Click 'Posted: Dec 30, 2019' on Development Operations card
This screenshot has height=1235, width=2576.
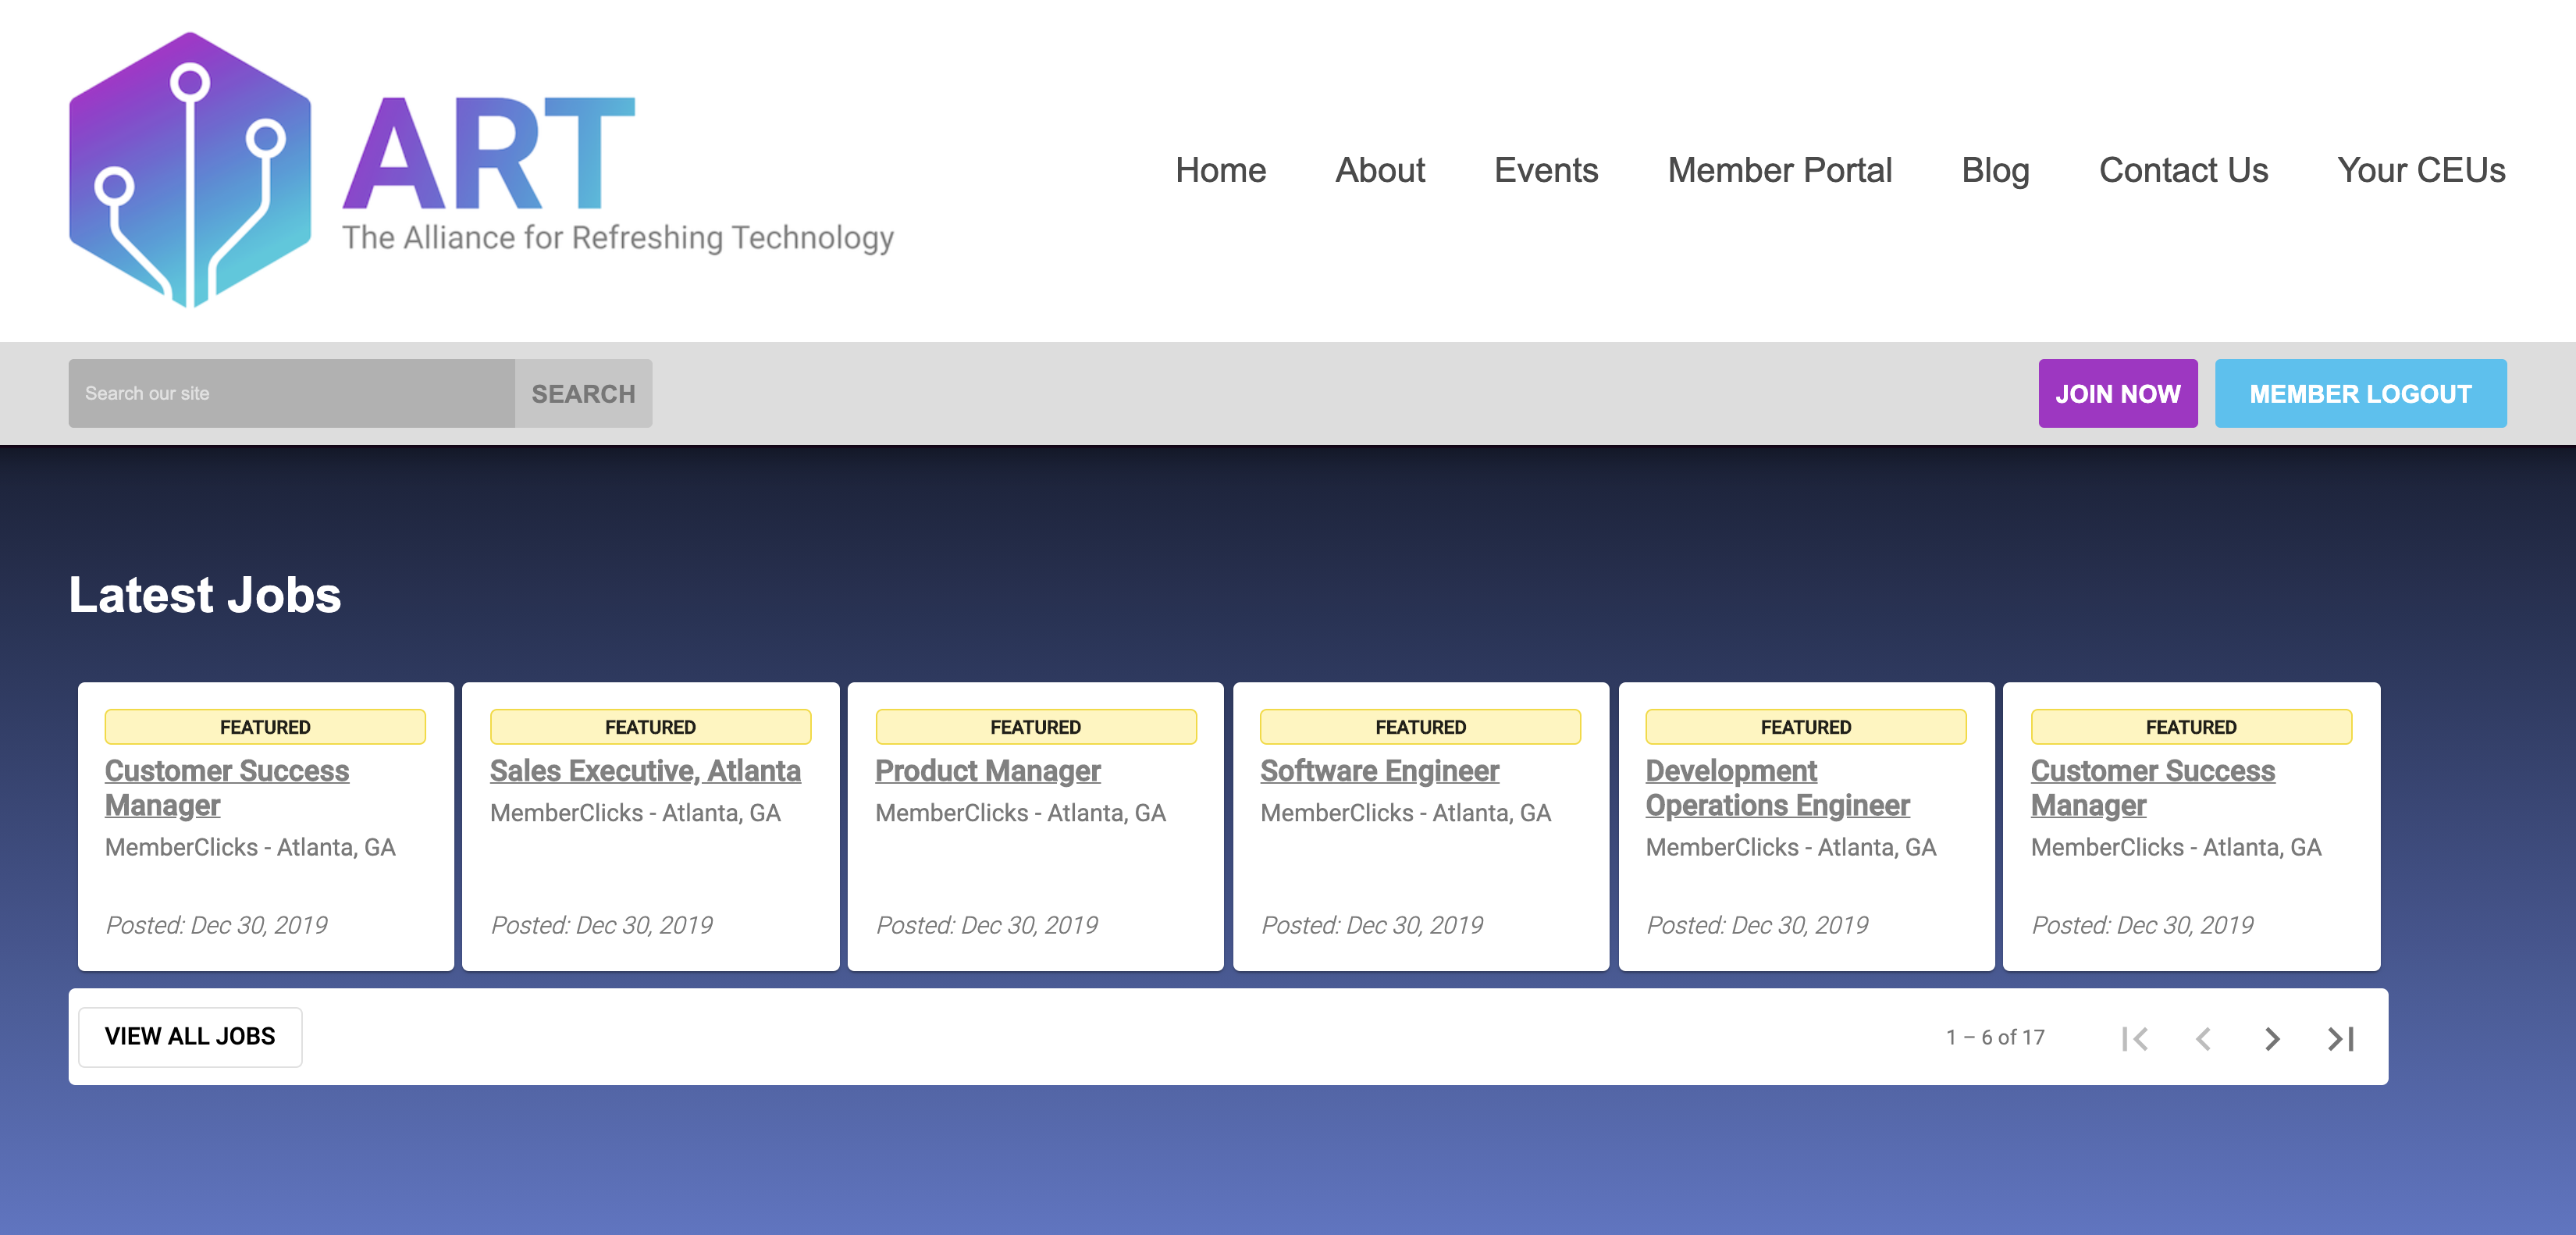[x=1756, y=925]
